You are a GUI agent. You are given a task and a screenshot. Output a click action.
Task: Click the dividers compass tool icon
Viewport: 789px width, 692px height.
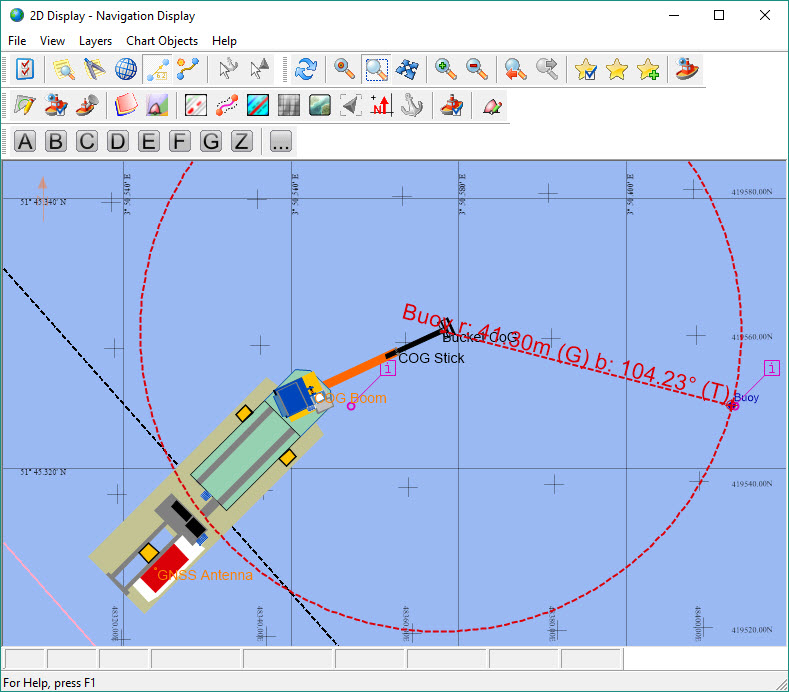pyautogui.click(x=95, y=69)
